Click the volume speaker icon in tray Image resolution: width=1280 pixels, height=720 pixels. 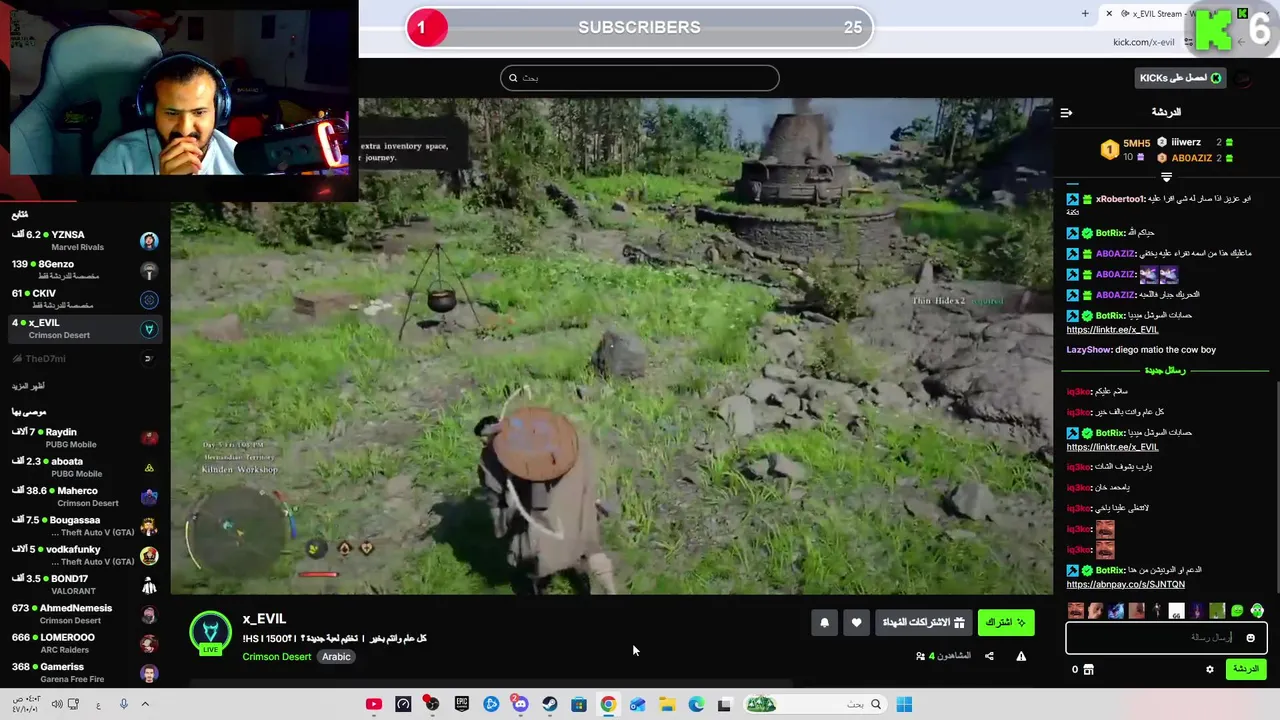tap(57, 704)
